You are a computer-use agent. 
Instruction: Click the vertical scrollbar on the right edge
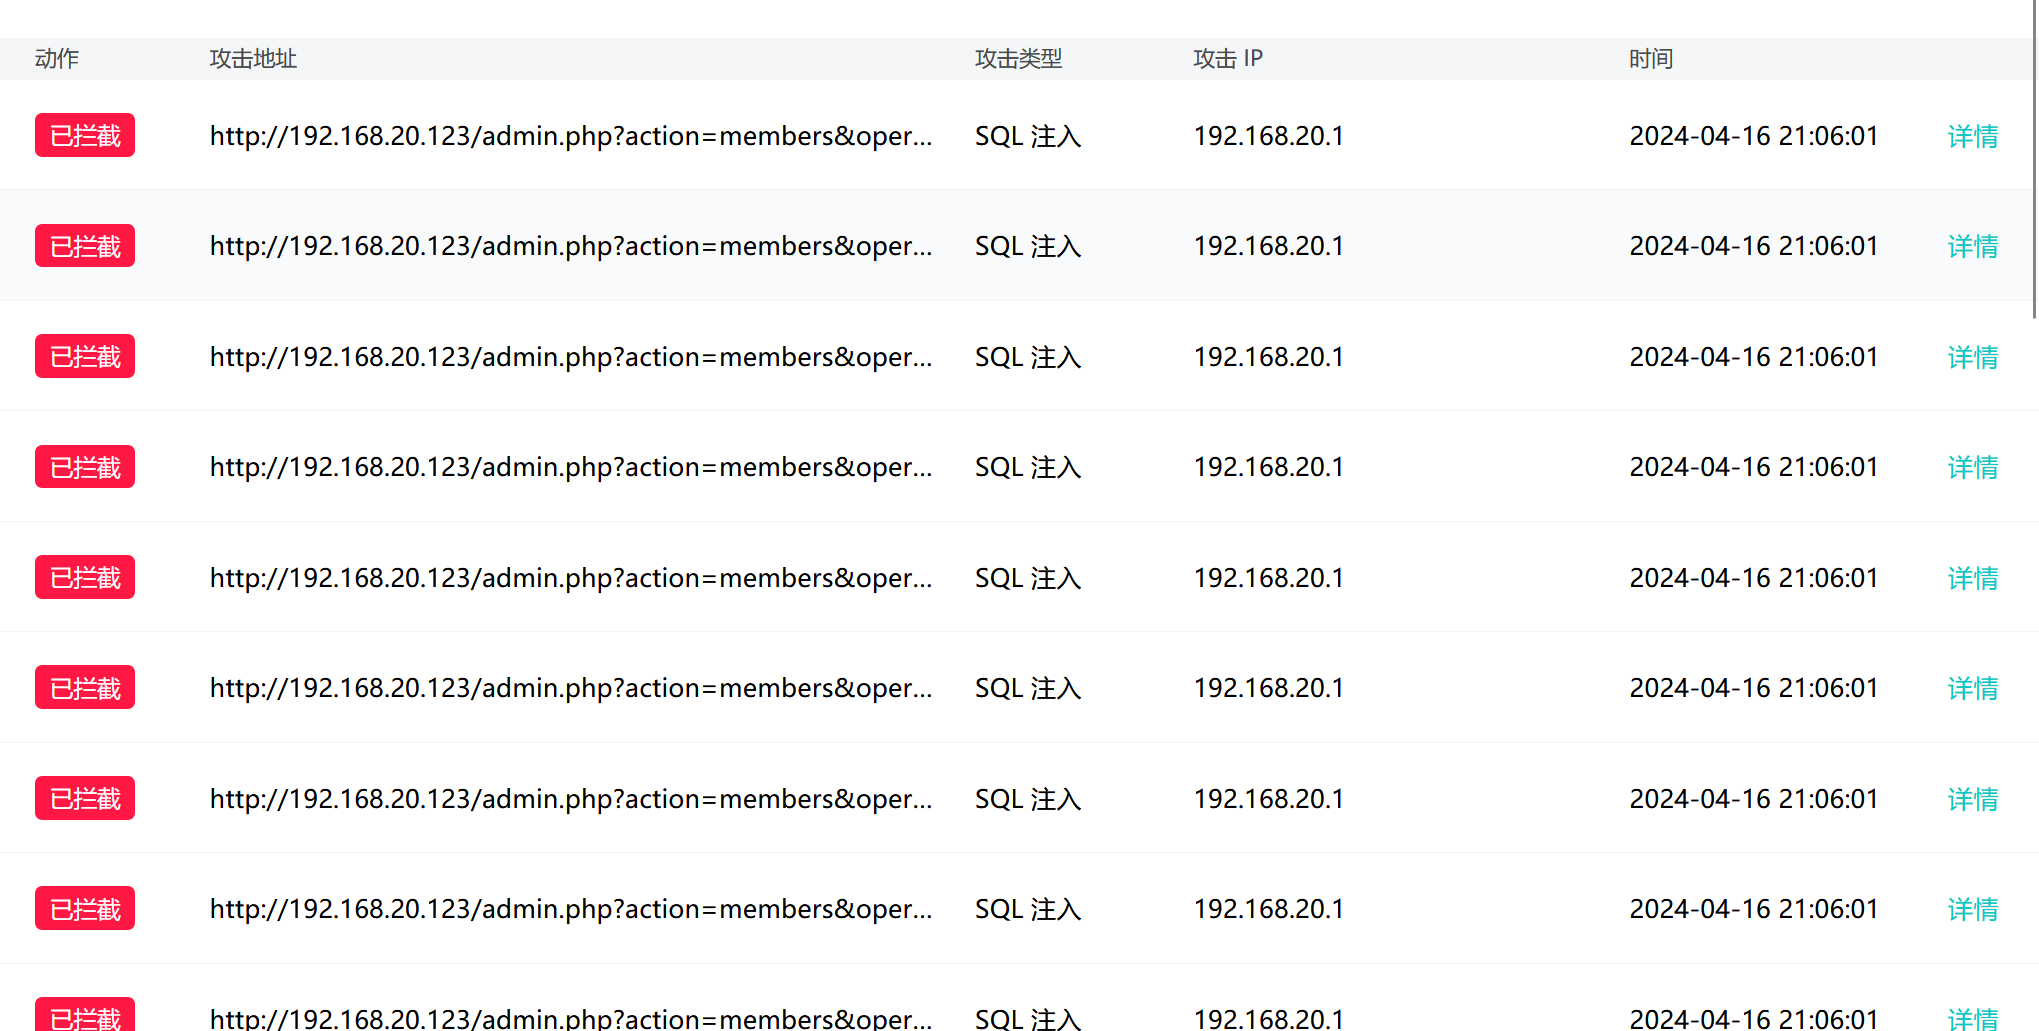click(2034, 160)
